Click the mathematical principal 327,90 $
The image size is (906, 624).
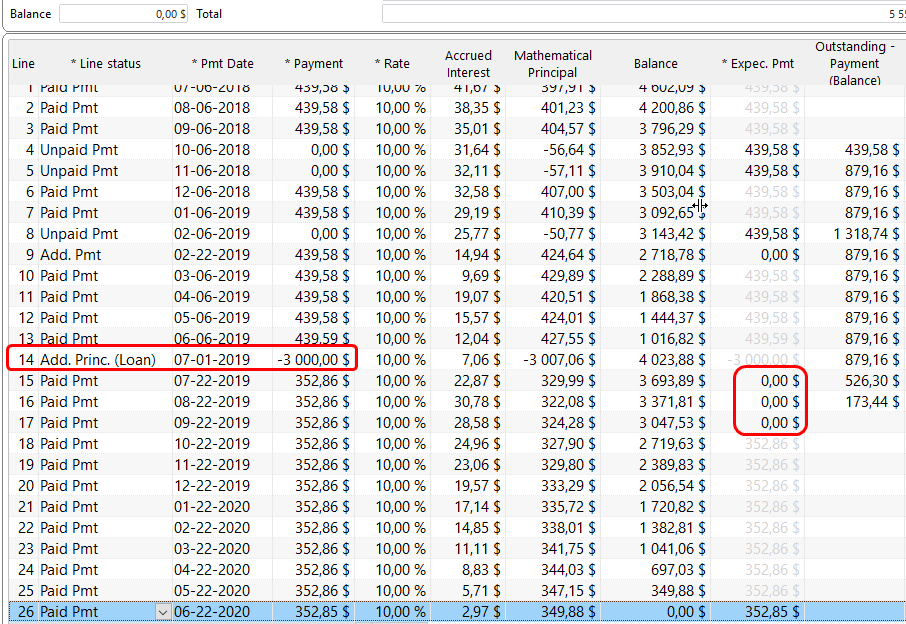click(x=568, y=444)
